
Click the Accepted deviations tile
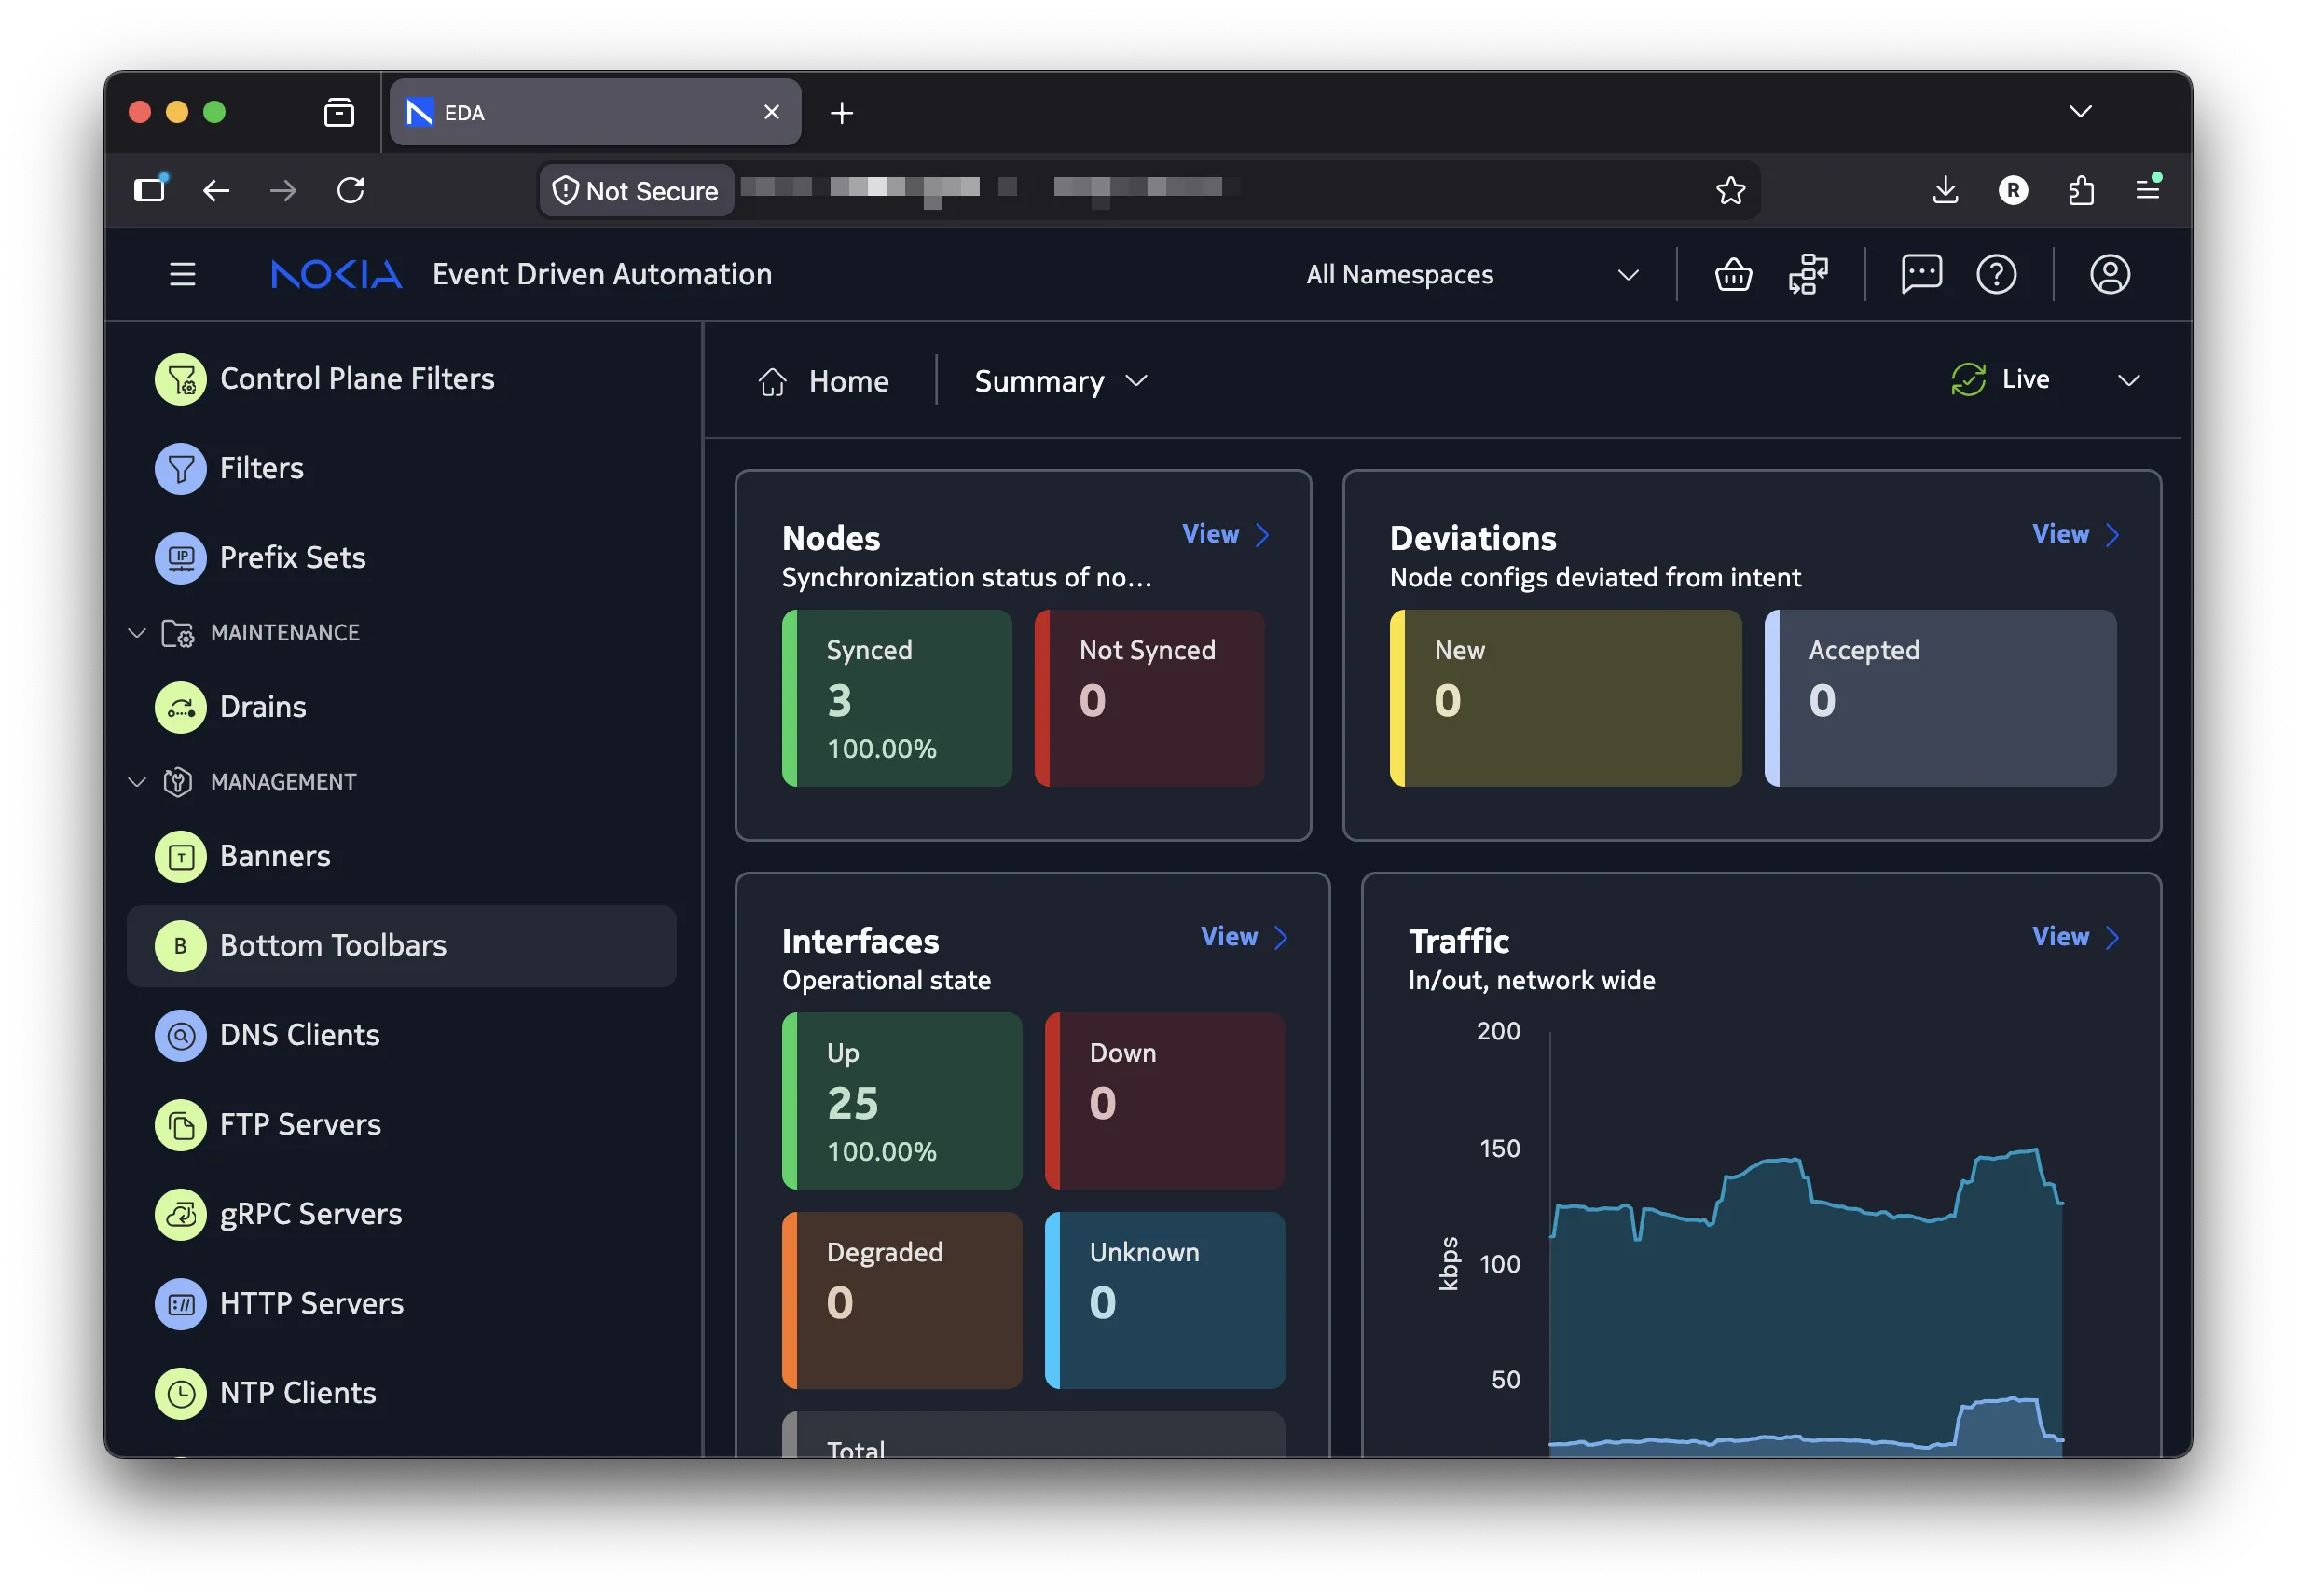pyautogui.click(x=1940, y=698)
